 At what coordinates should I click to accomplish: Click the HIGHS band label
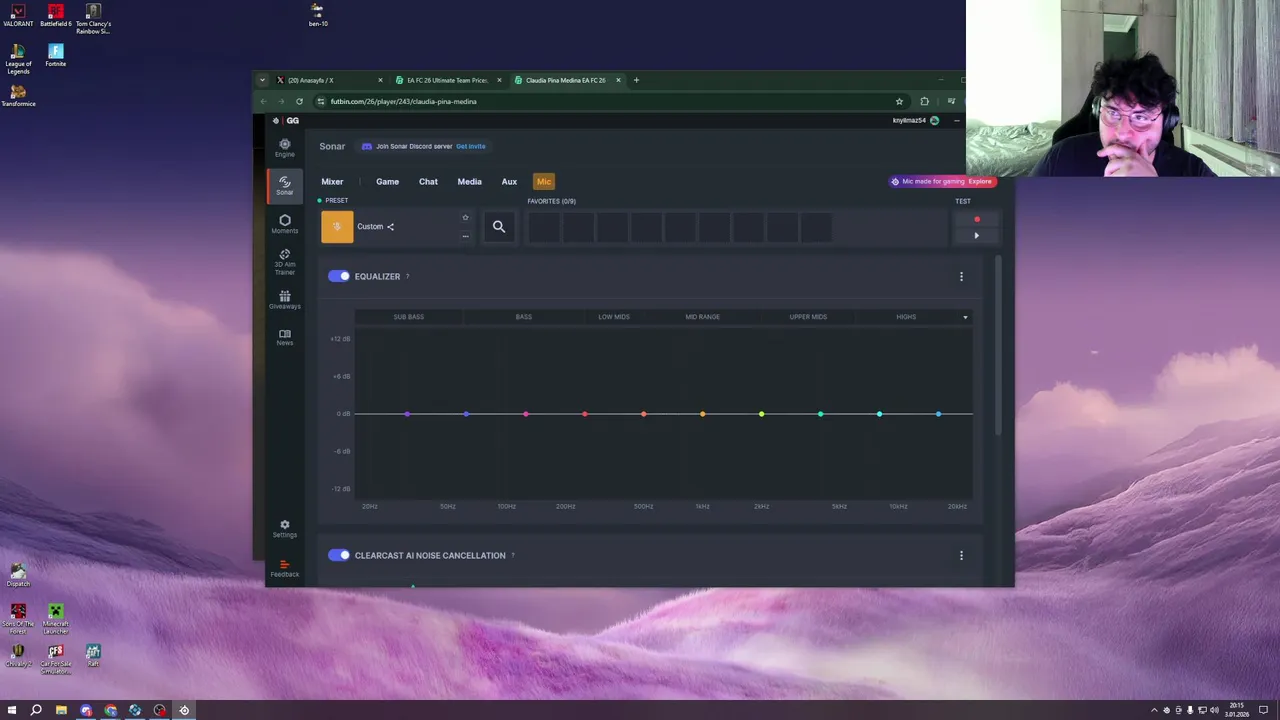[x=906, y=317]
